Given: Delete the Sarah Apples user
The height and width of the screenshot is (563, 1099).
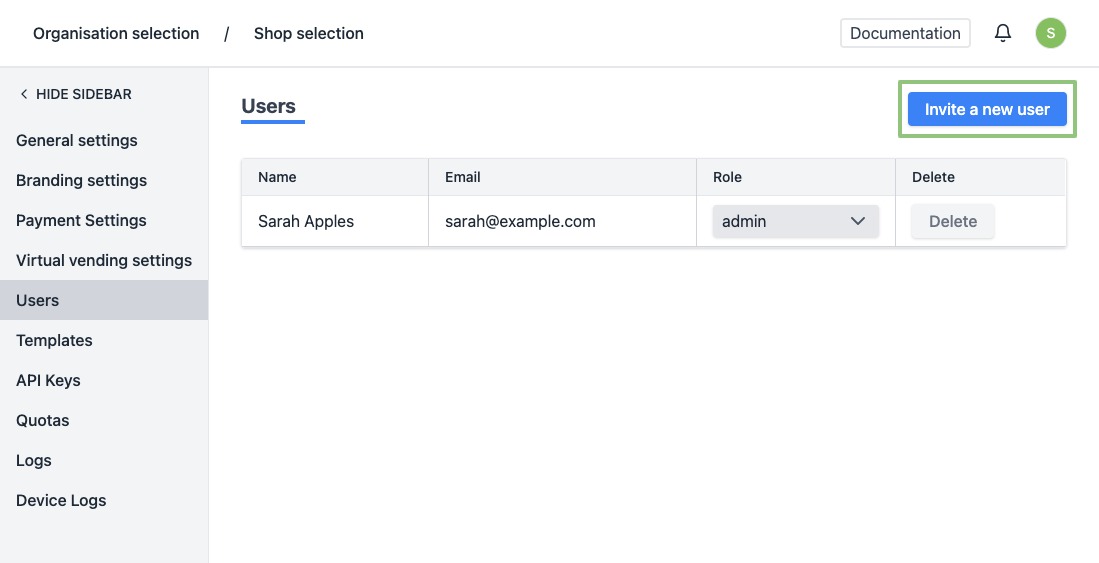Looking at the screenshot, I should pyautogui.click(x=952, y=221).
